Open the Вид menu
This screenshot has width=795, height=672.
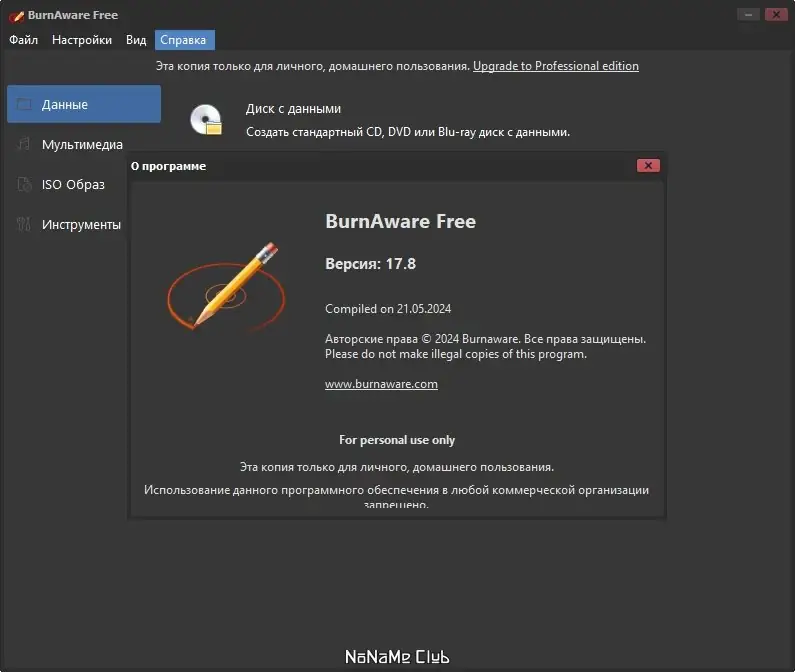(136, 40)
